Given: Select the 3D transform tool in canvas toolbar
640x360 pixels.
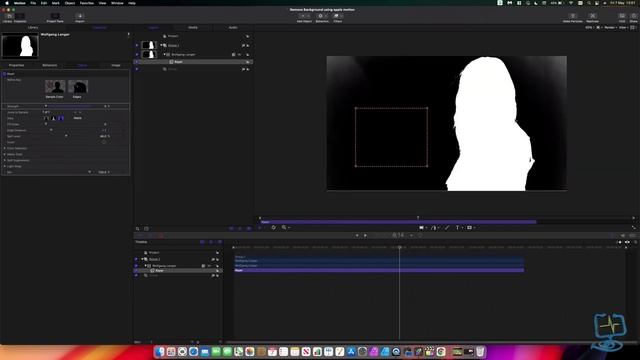Looking at the screenshot, I should [273, 228].
